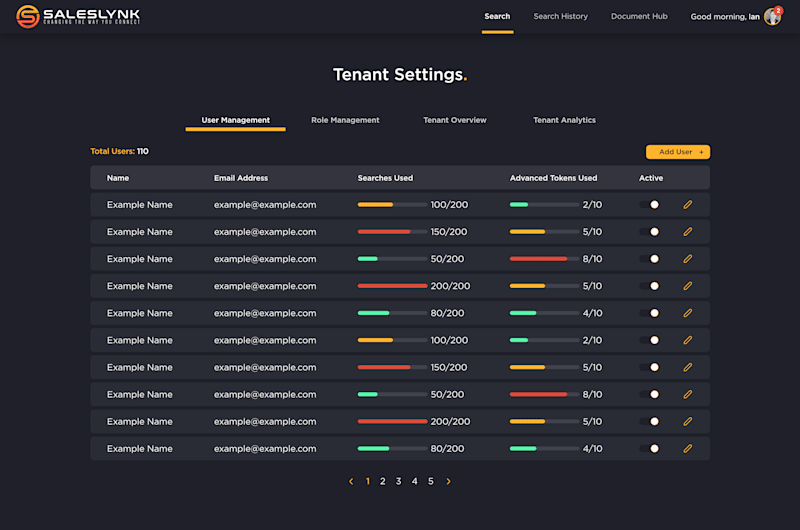Click 4/10 value in last row
800x530 pixels.
coord(592,448)
